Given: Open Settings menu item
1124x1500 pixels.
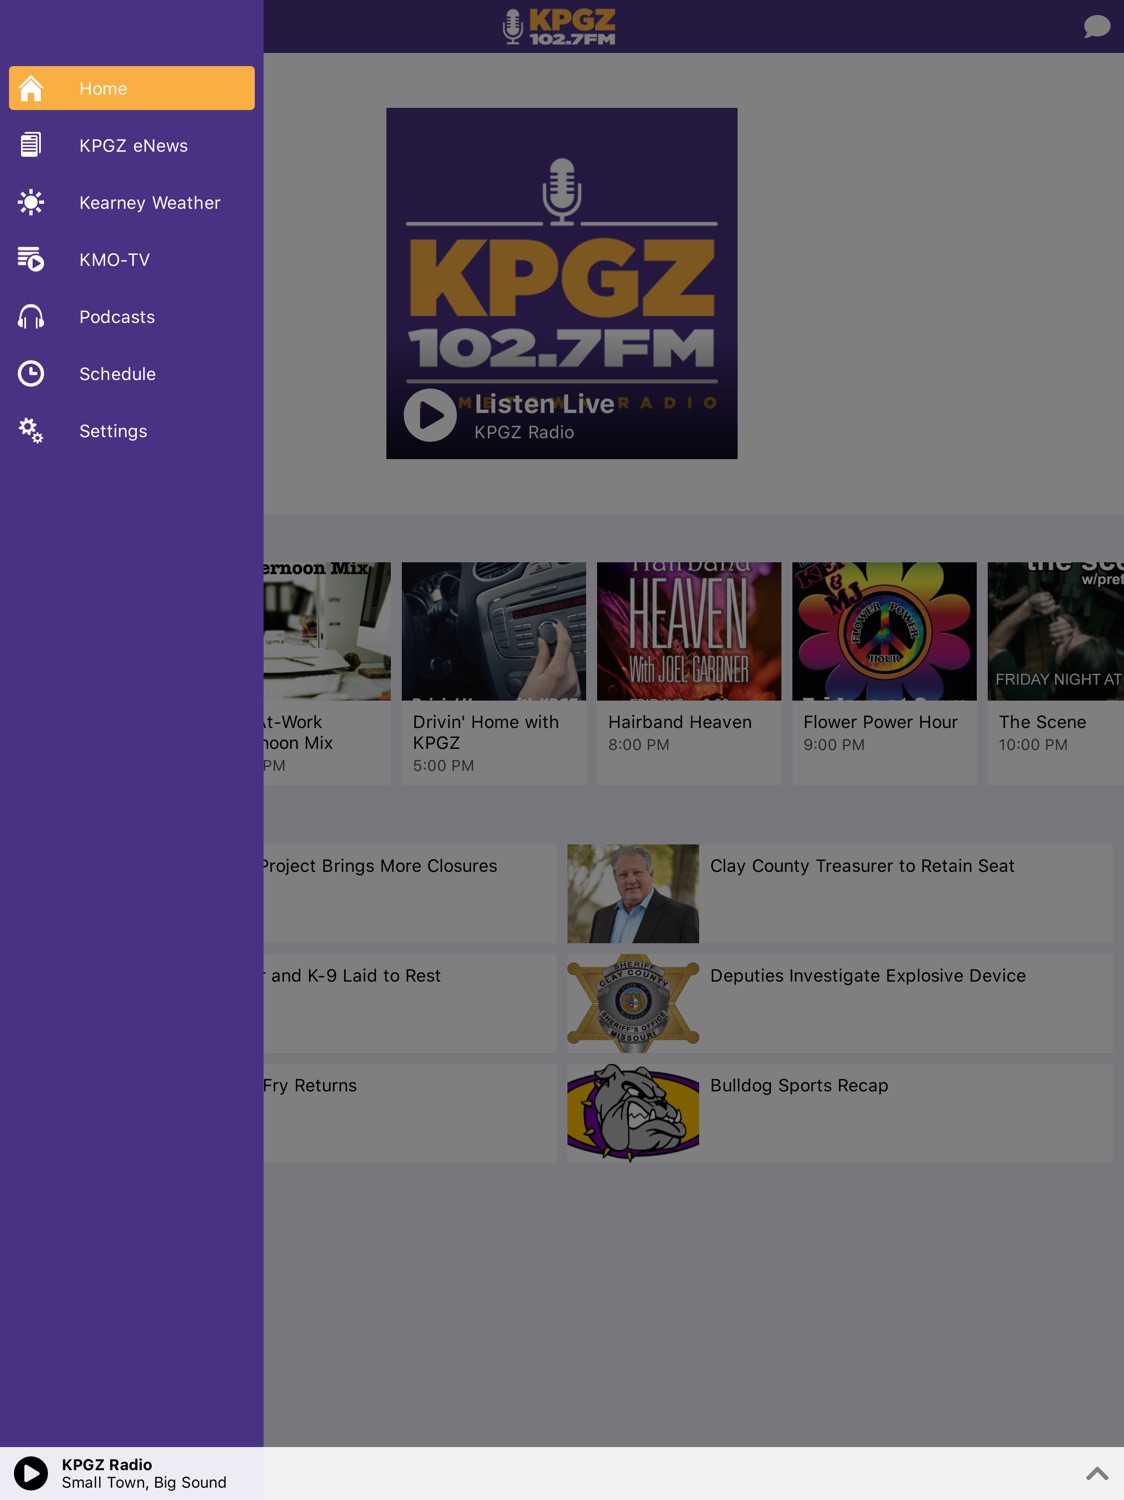Looking at the screenshot, I should 132,431.
